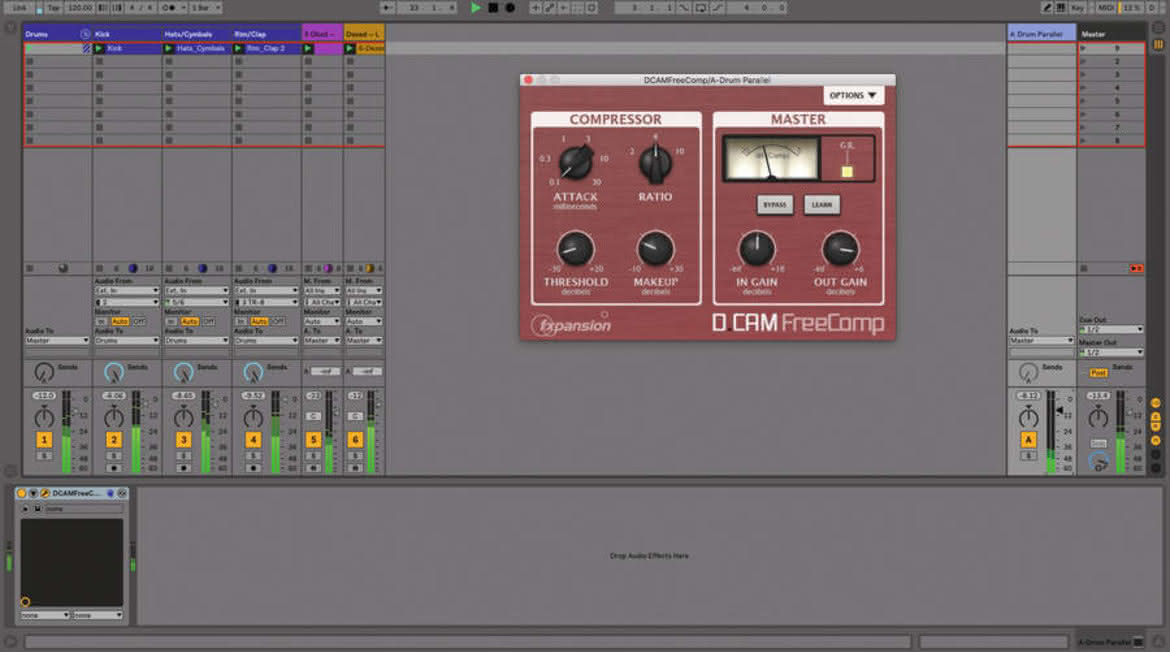This screenshot has height=652, width=1170.
Task: Toggle track 6 activator button
Action: tap(355, 439)
